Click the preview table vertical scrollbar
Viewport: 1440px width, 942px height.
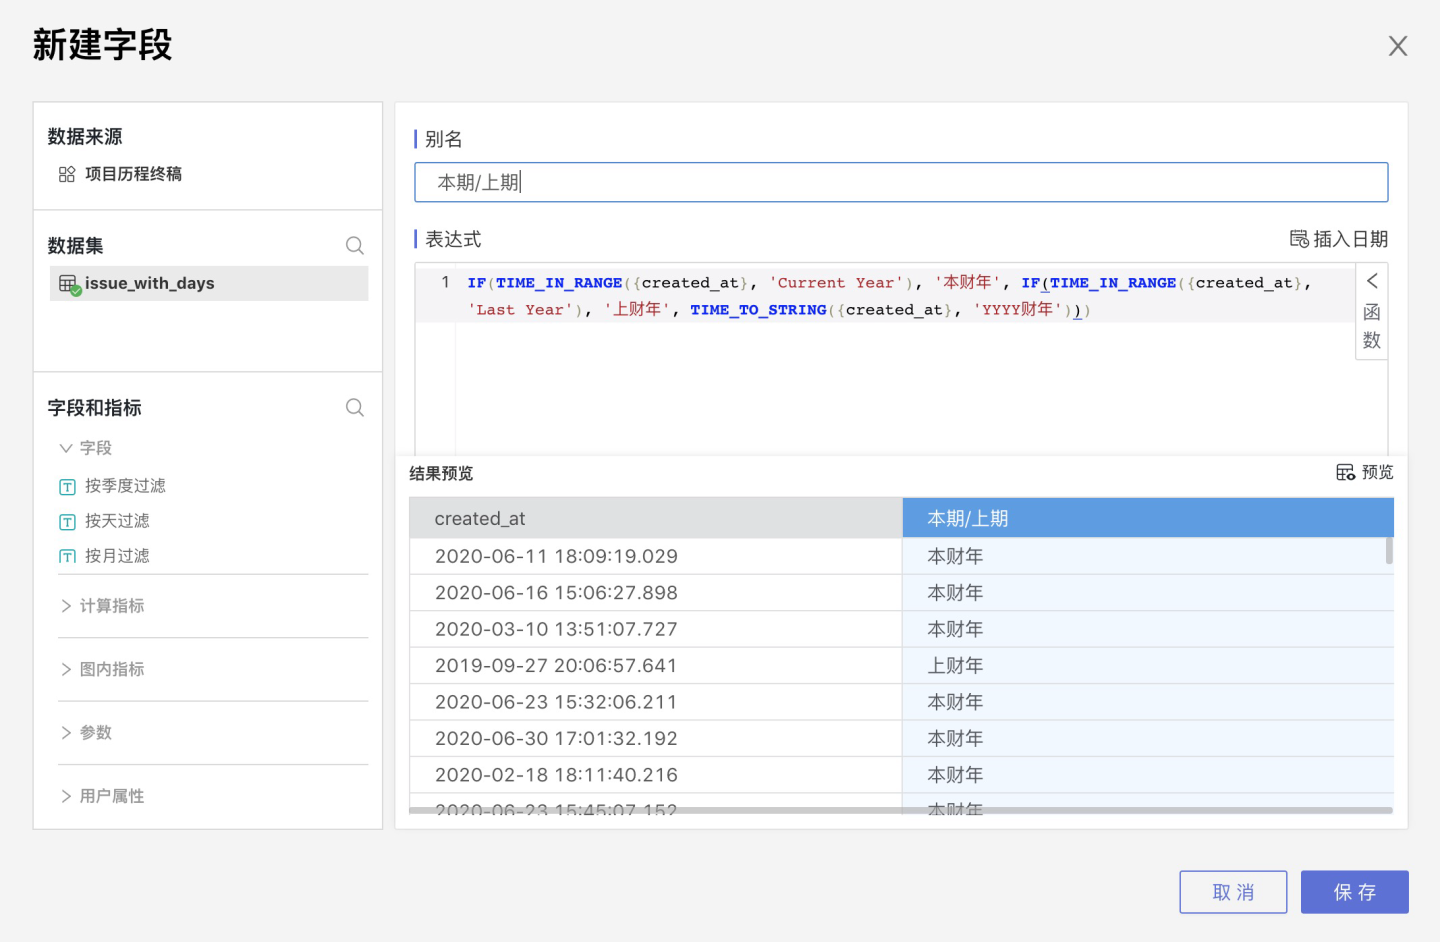(1389, 551)
